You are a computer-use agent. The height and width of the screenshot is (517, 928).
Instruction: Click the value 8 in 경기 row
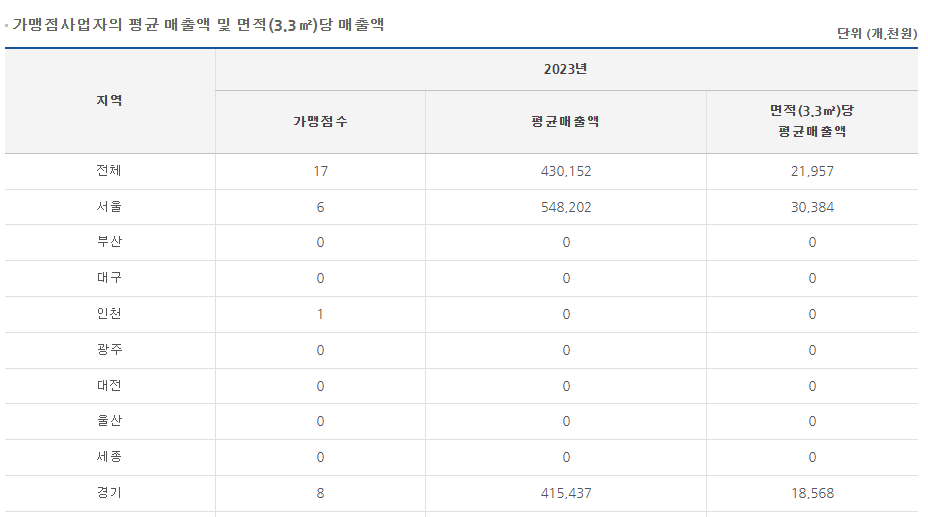(320, 493)
